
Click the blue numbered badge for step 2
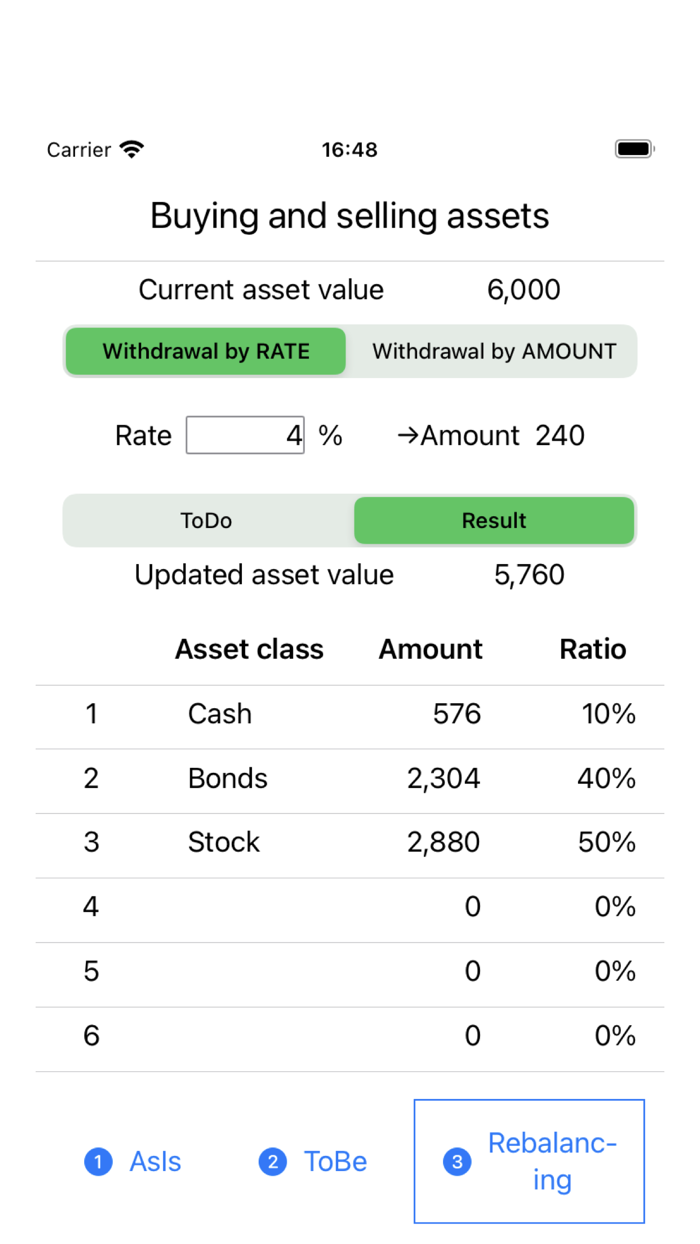pyautogui.click(x=272, y=1162)
